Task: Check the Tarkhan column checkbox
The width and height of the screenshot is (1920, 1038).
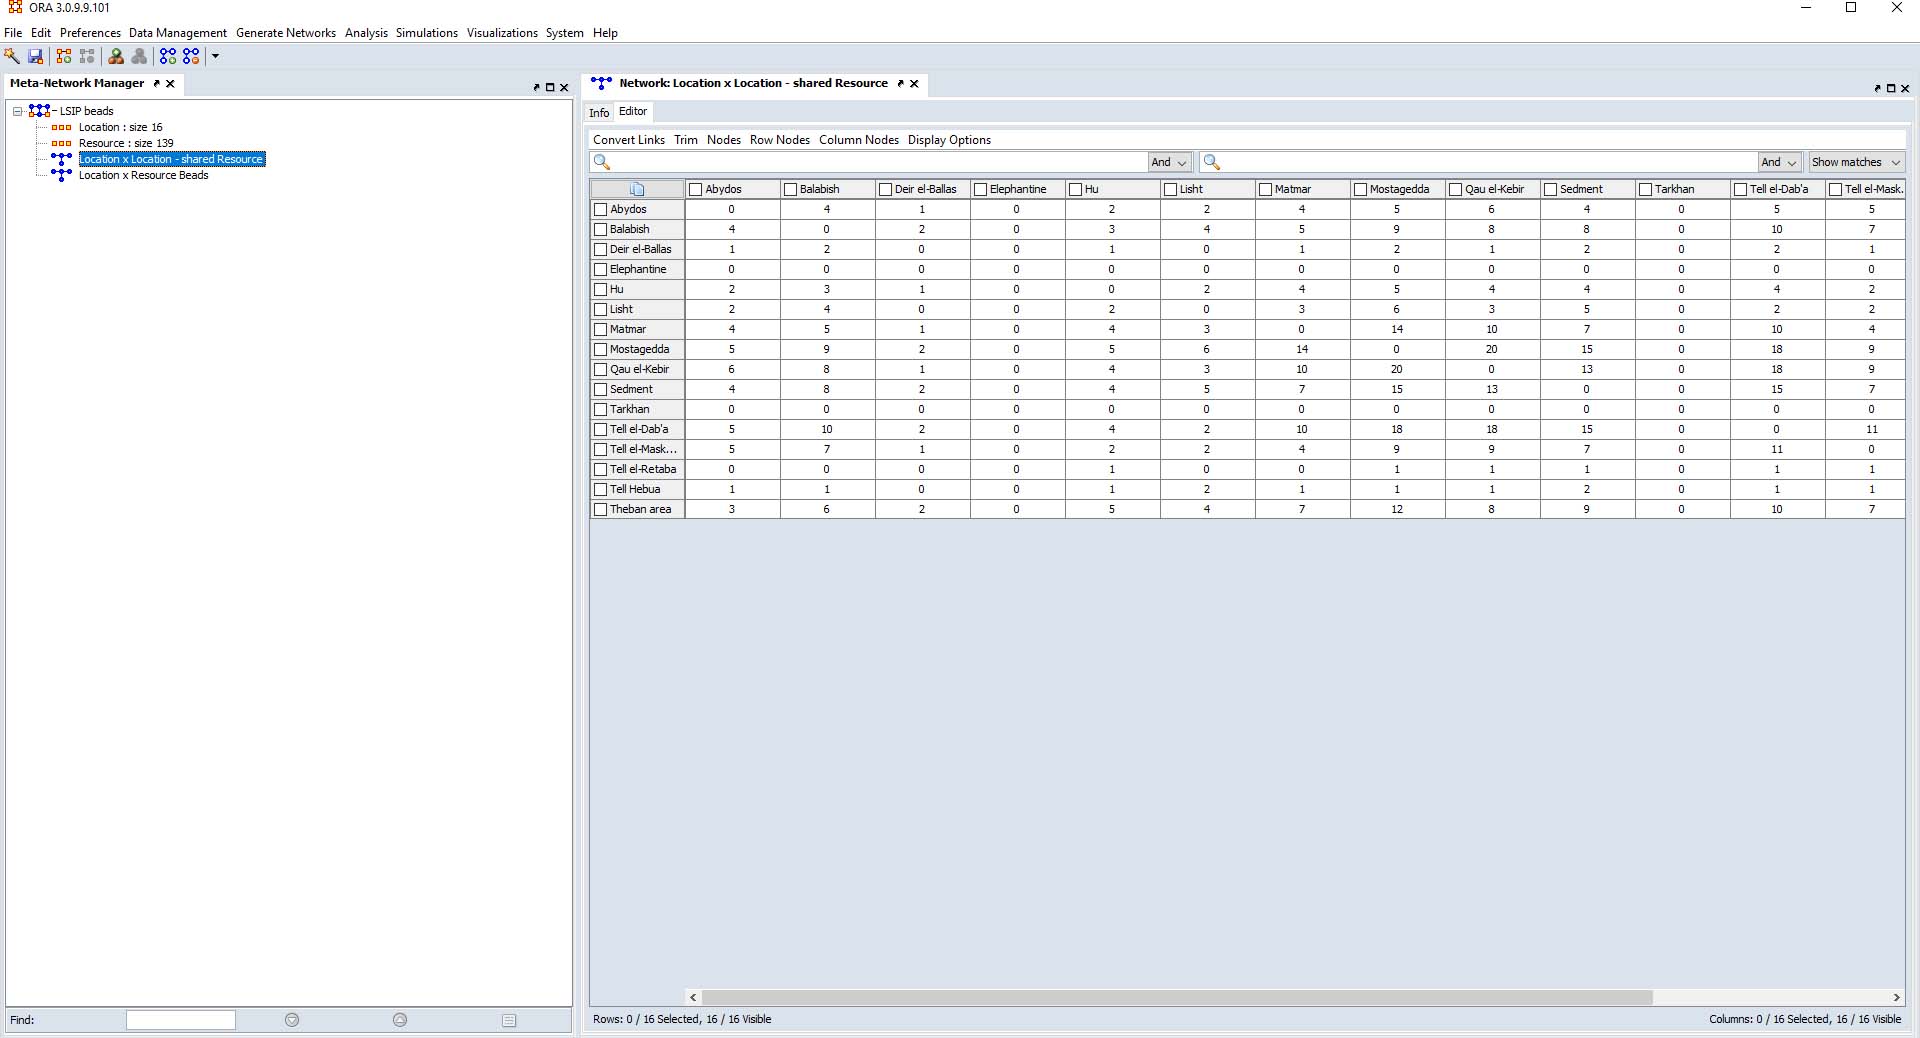Action: [x=1646, y=189]
